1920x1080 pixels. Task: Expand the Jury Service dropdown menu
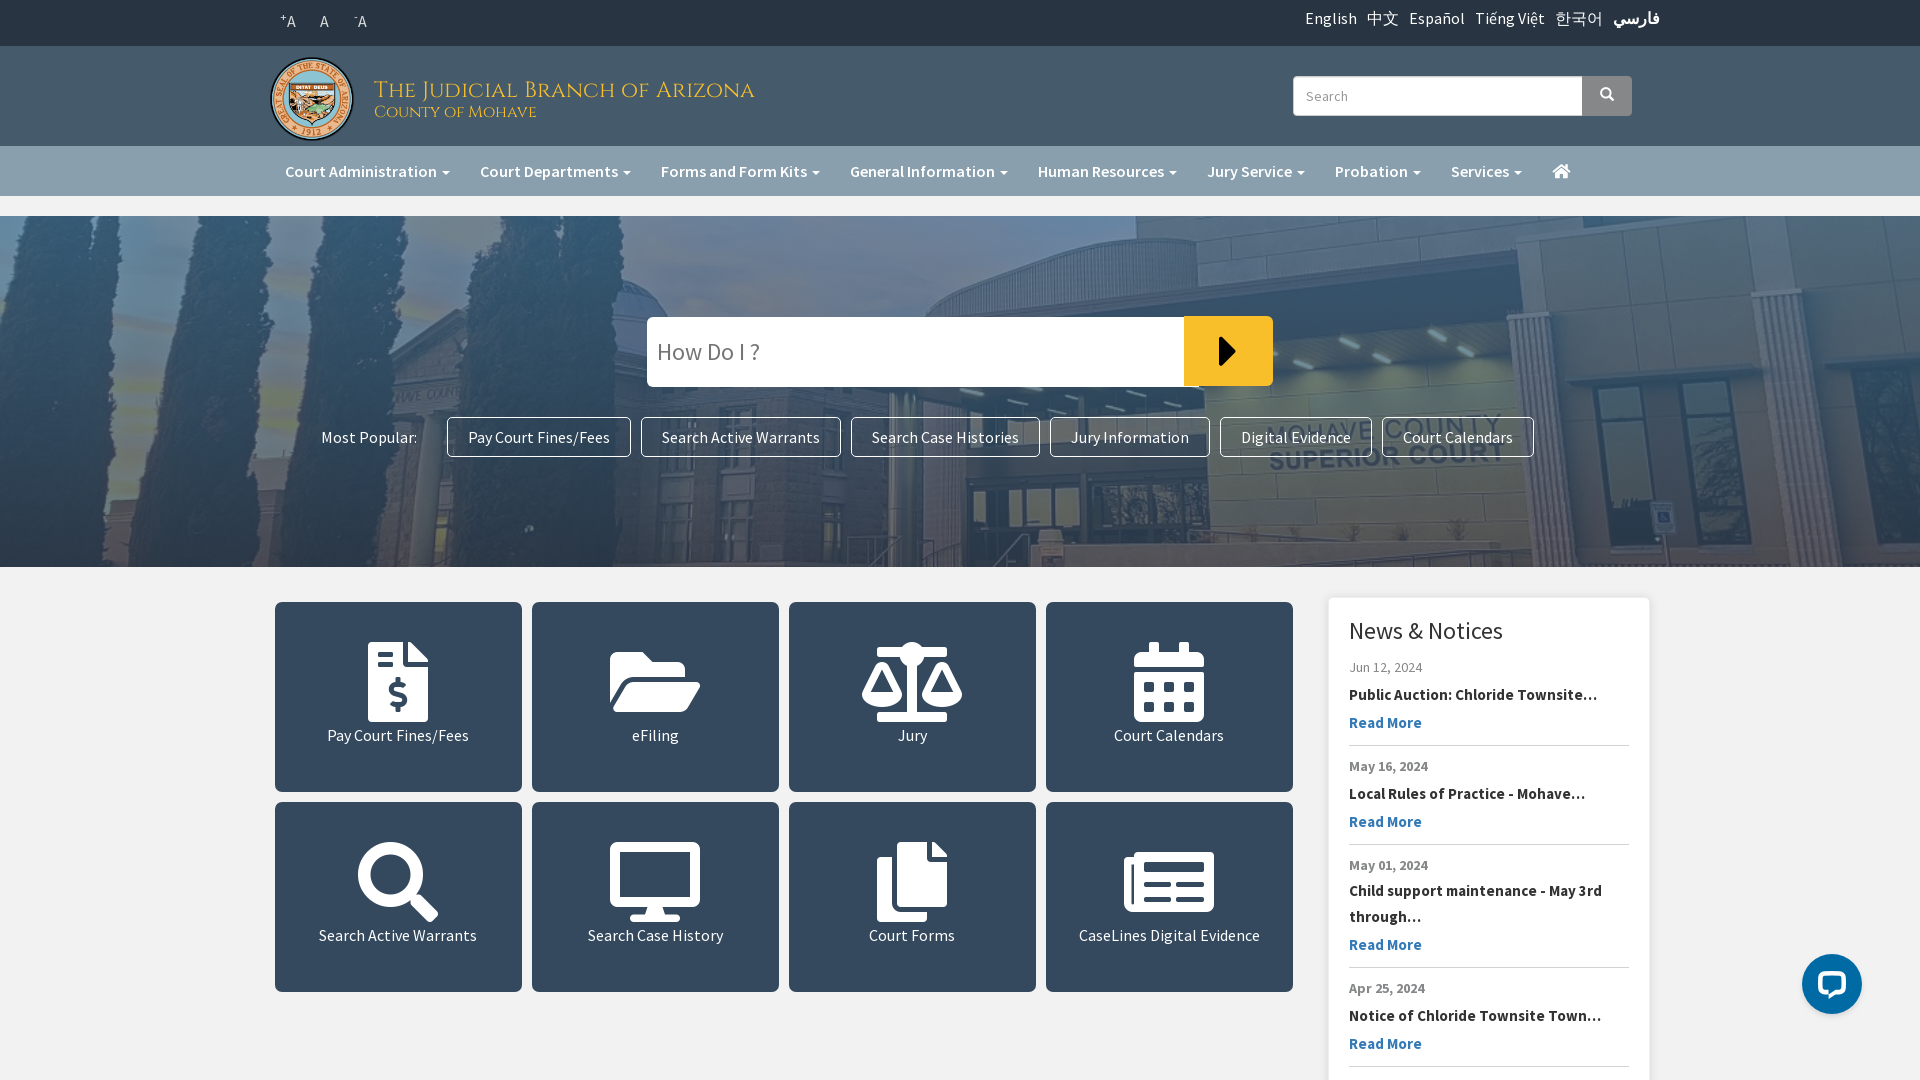coord(1255,171)
